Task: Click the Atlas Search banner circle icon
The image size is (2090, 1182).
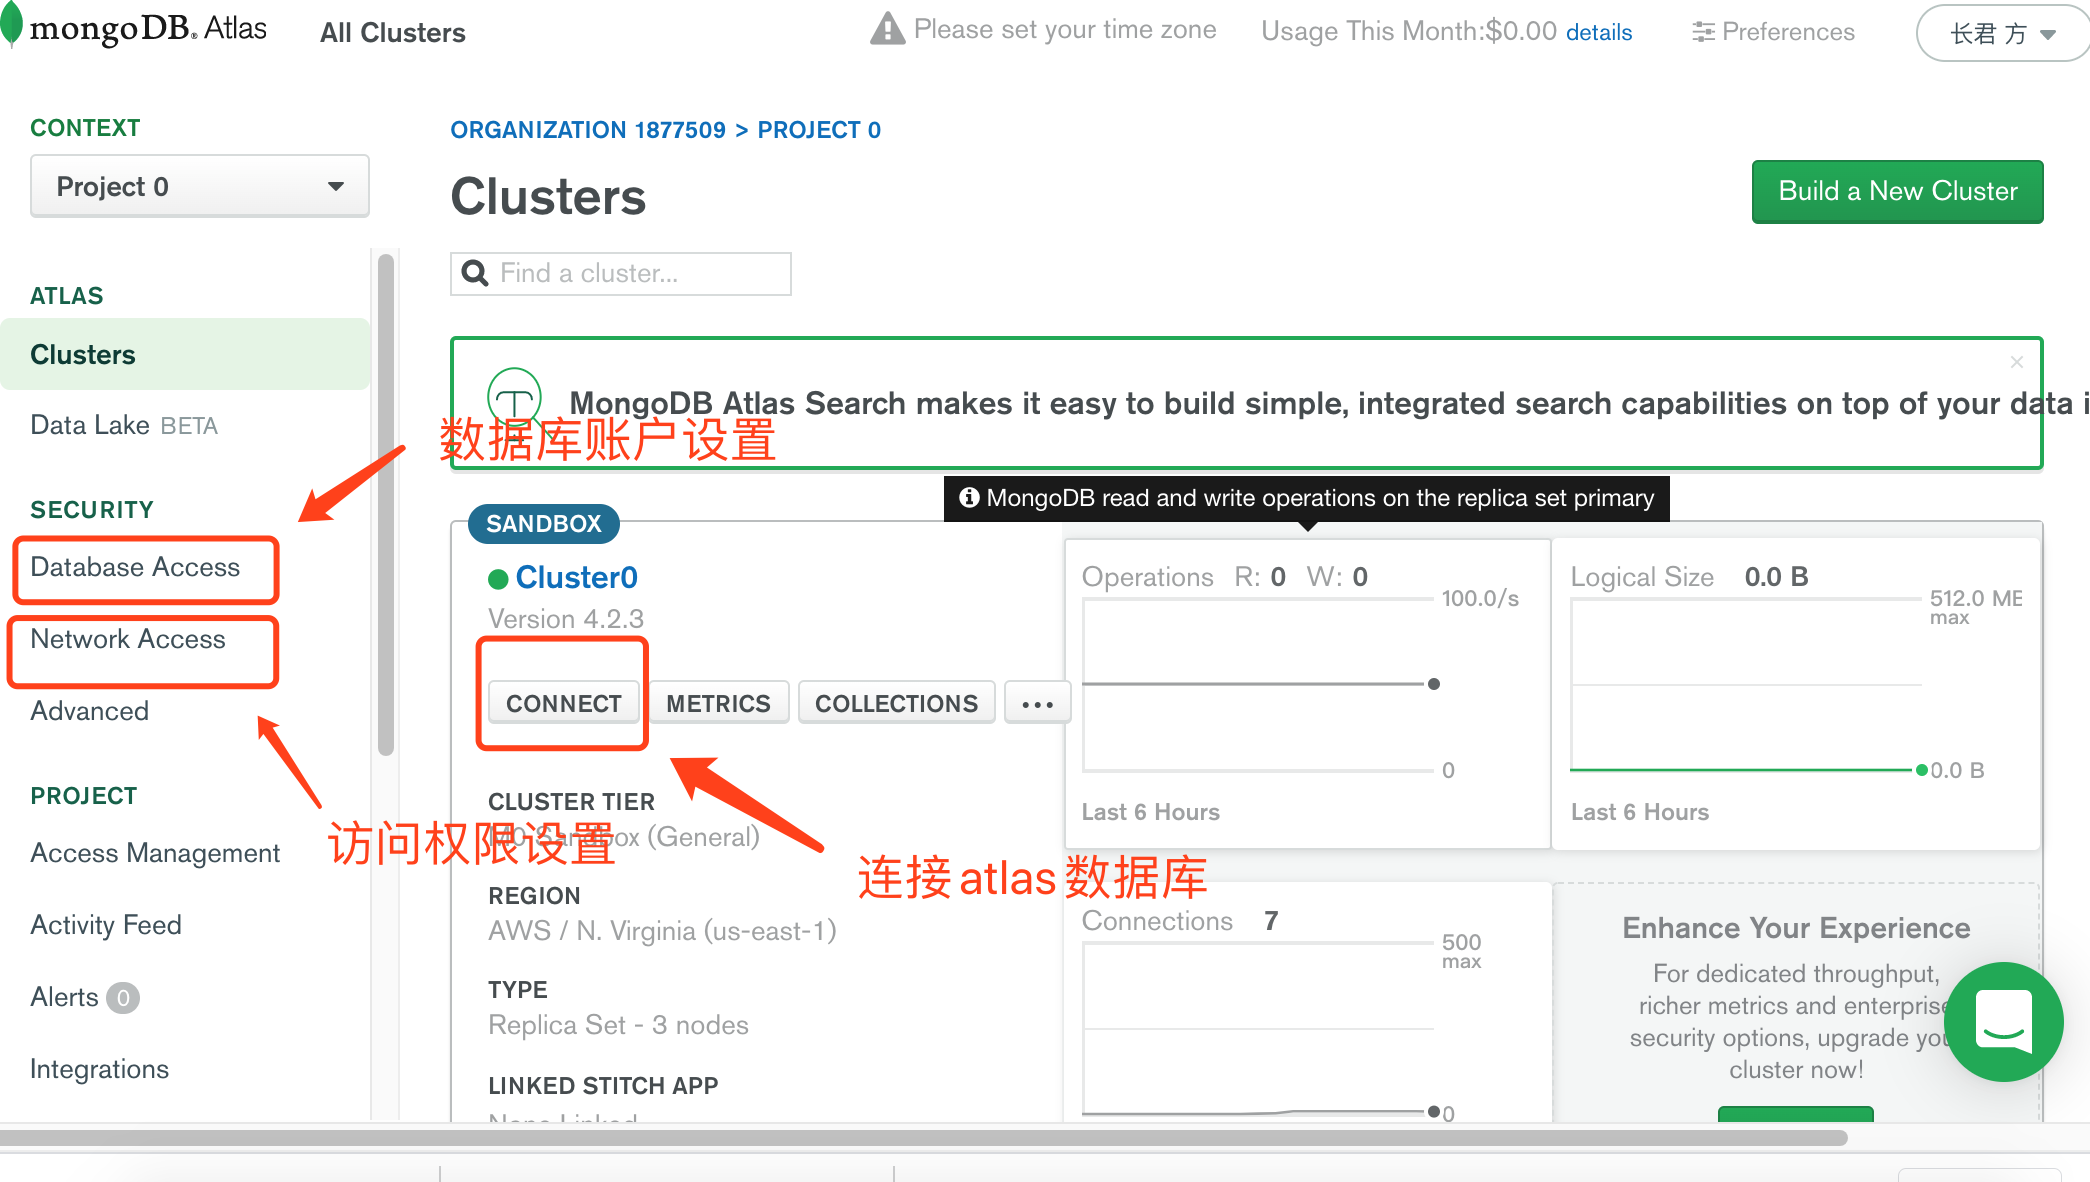Action: tap(514, 396)
